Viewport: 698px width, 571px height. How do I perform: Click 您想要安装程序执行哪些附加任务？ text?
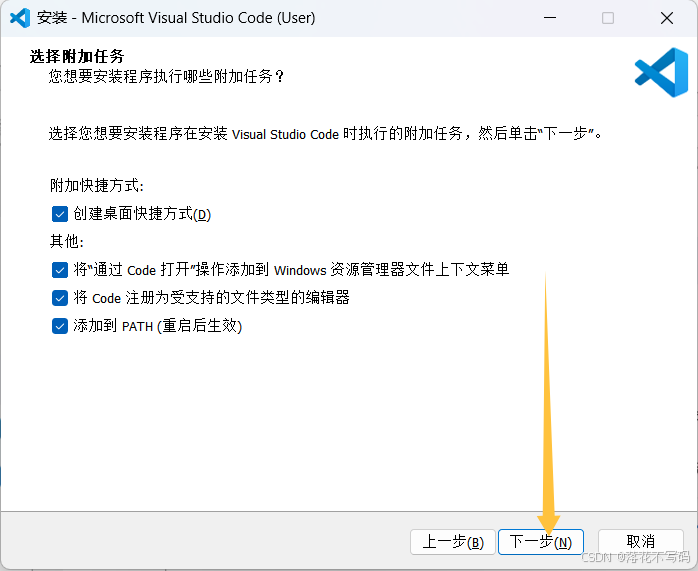pyautogui.click(x=166, y=77)
